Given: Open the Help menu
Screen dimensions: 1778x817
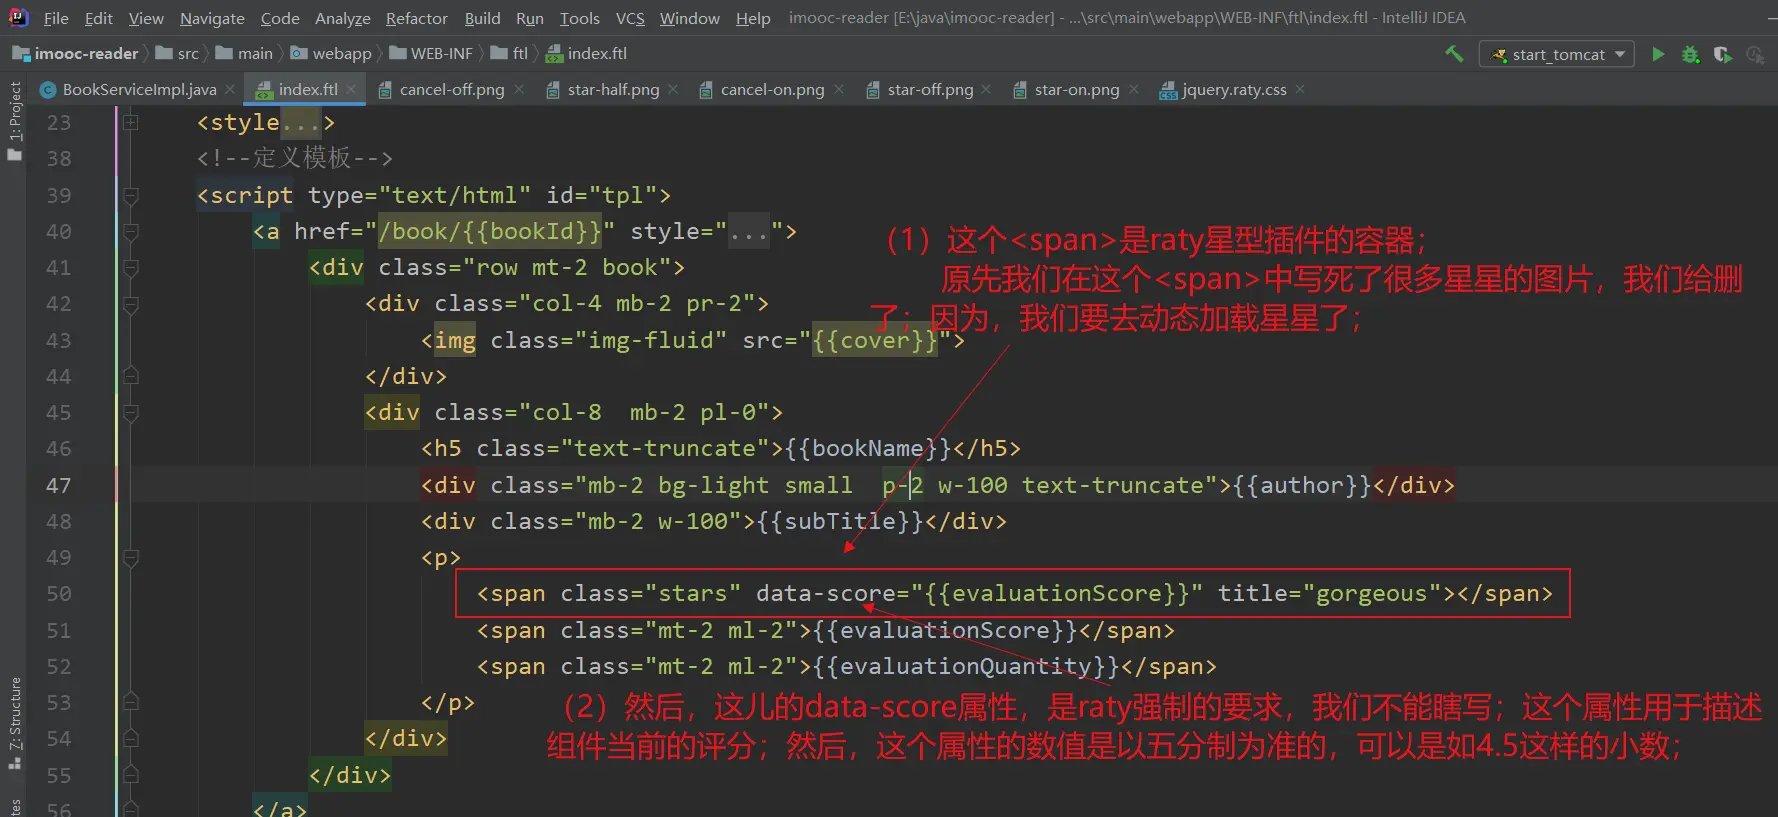Looking at the screenshot, I should (753, 18).
